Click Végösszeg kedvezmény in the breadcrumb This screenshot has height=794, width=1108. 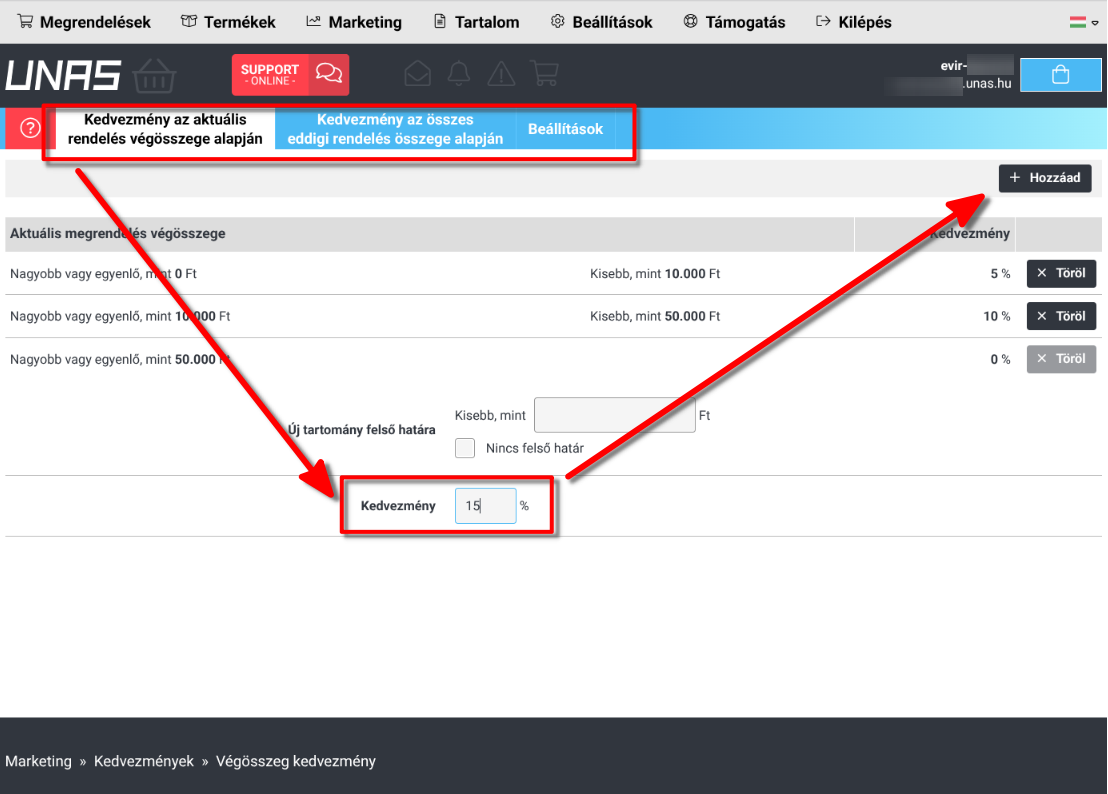point(295,762)
